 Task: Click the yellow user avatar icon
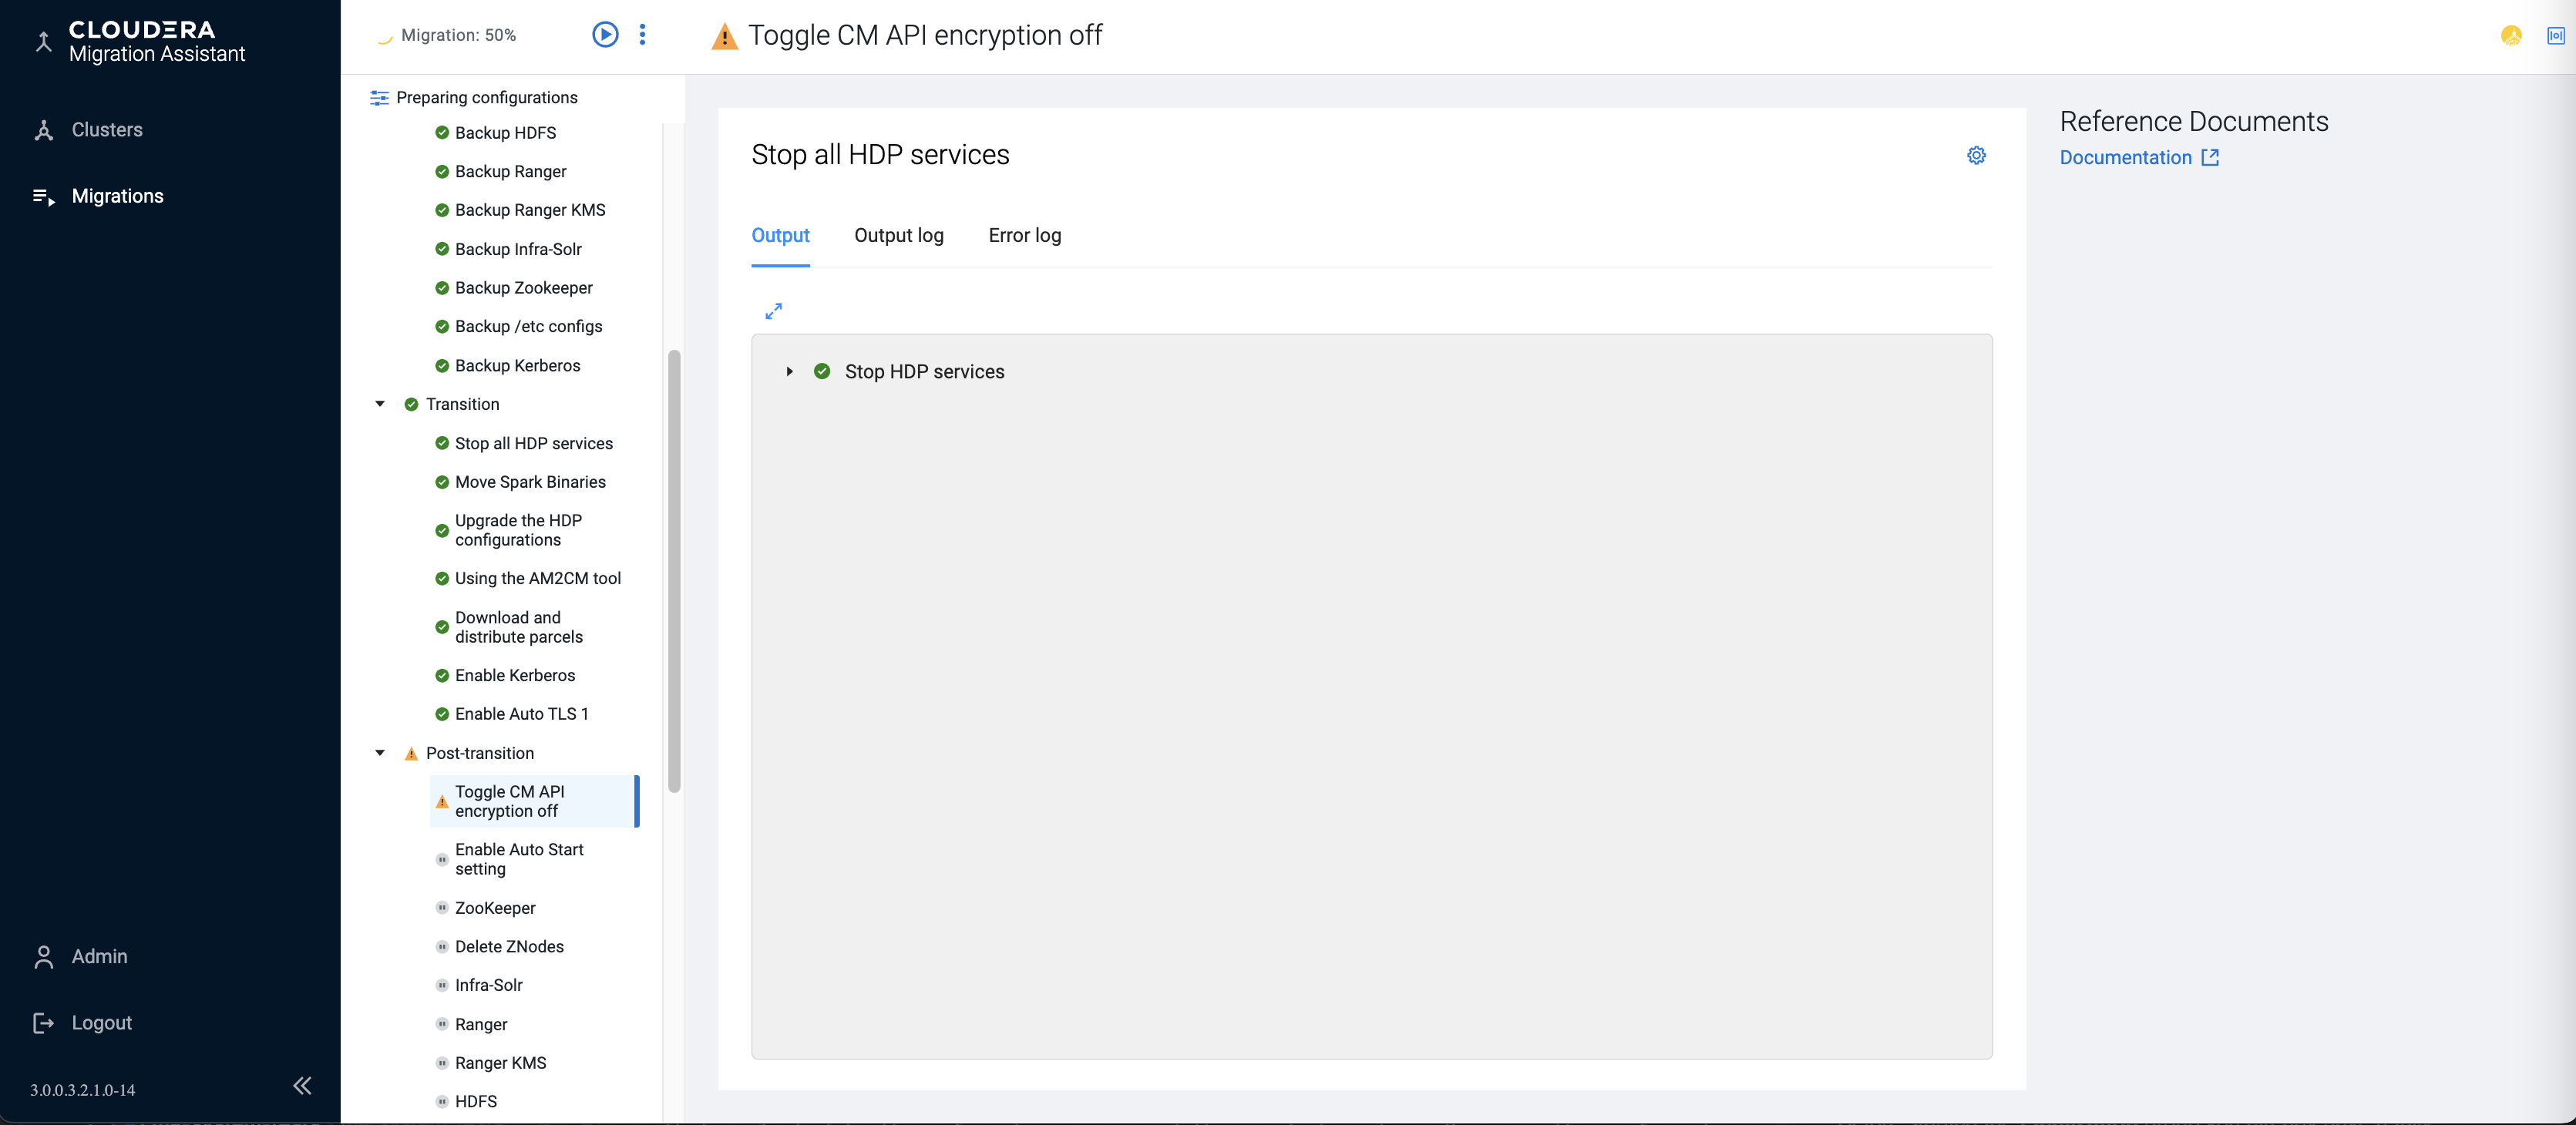[x=2511, y=35]
